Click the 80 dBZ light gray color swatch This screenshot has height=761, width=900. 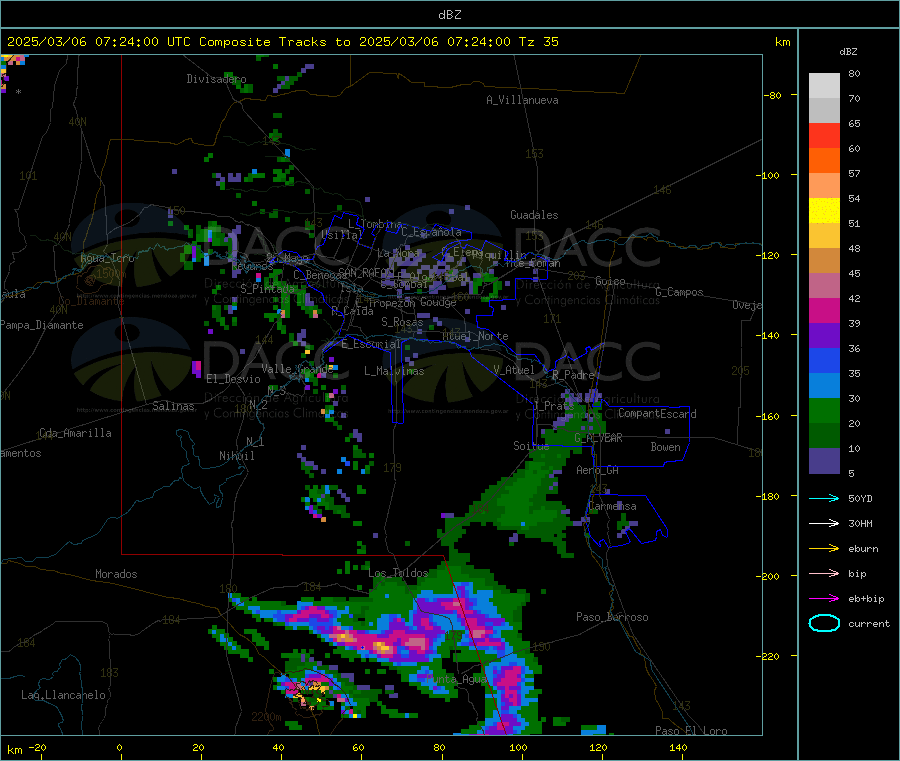point(824,86)
